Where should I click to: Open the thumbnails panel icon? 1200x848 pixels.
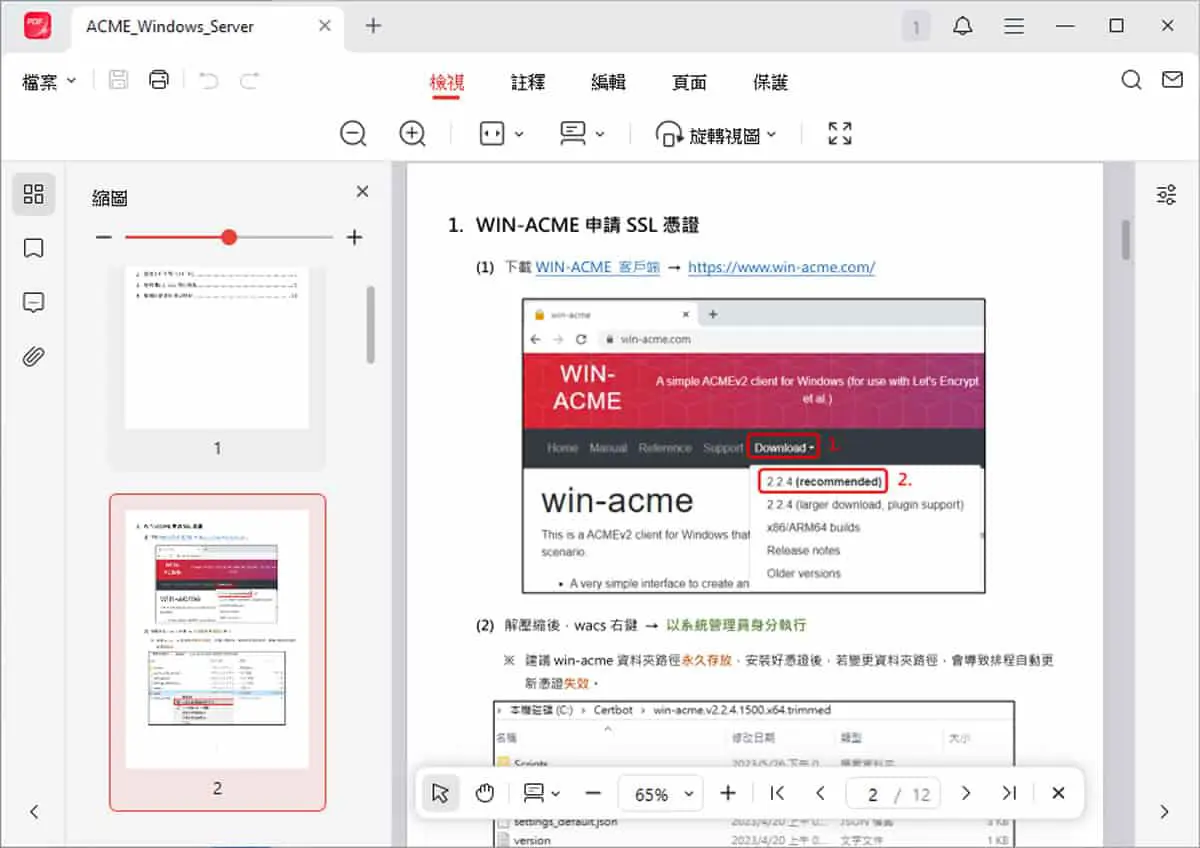click(33, 194)
